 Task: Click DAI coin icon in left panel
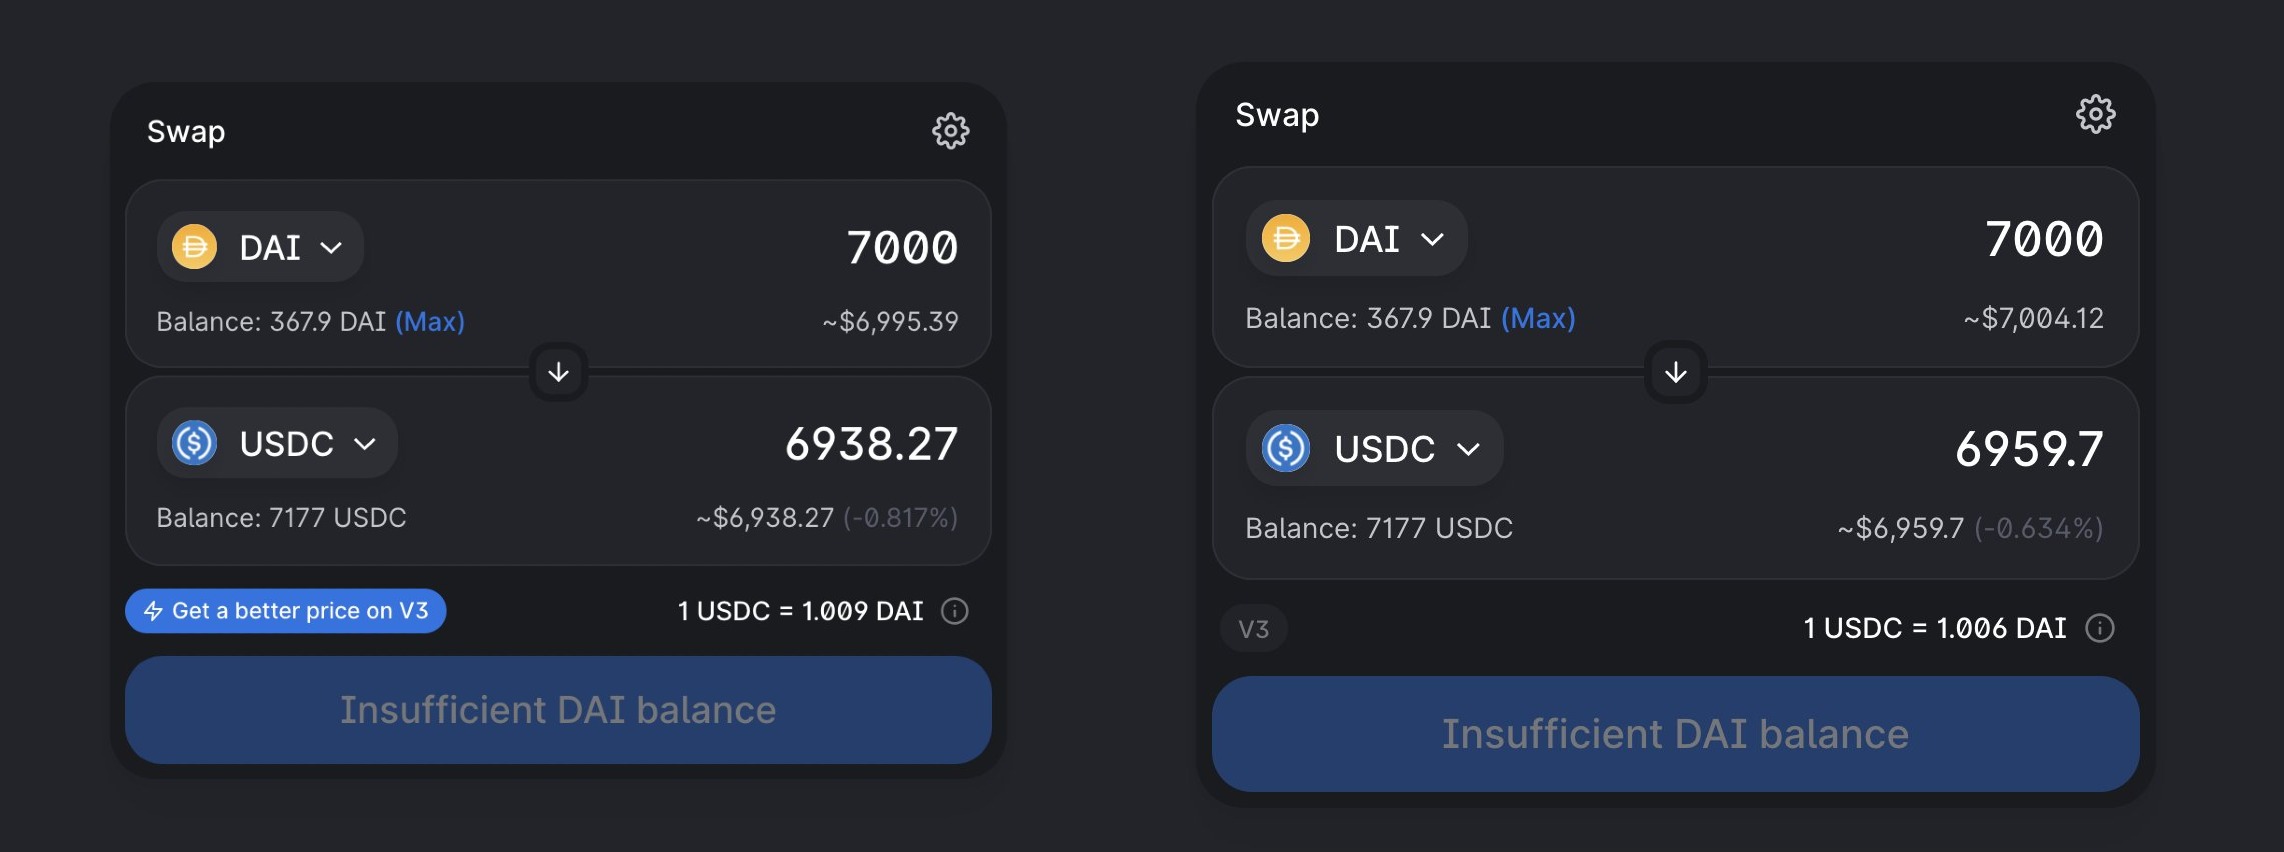194,247
